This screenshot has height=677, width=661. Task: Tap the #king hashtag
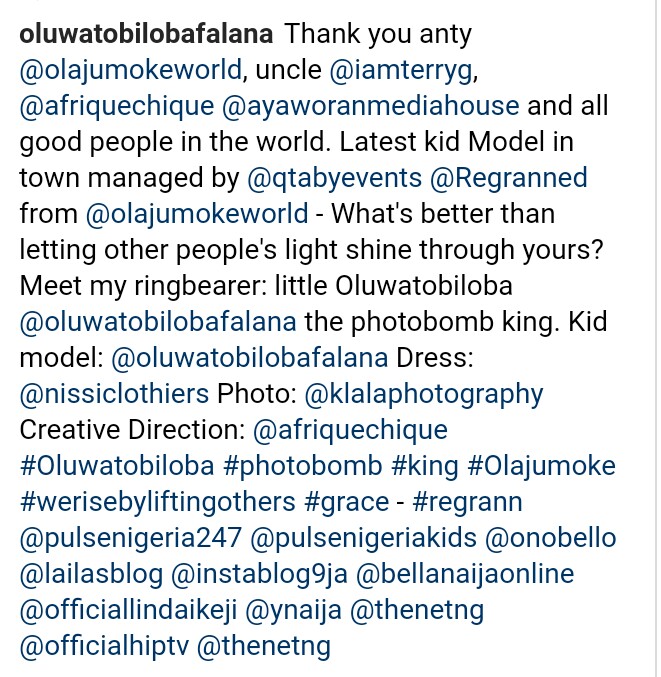coord(425,466)
